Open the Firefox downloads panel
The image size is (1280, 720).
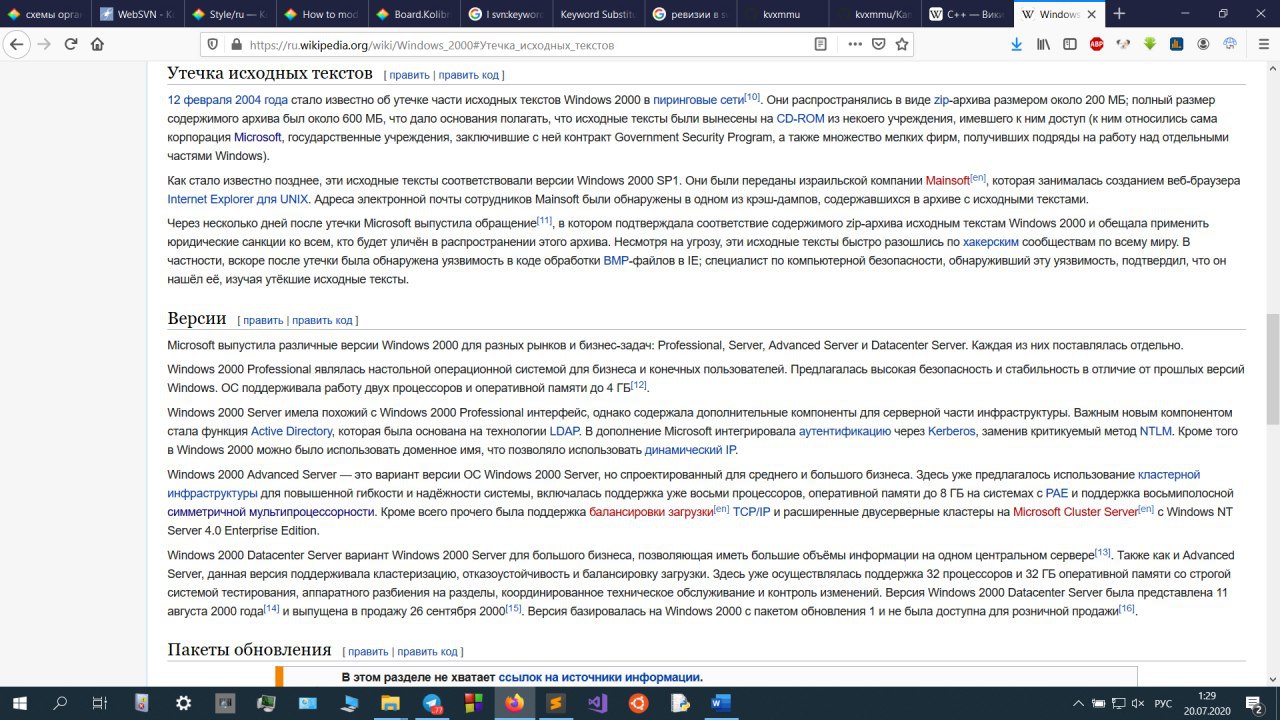[x=1017, y=44]
